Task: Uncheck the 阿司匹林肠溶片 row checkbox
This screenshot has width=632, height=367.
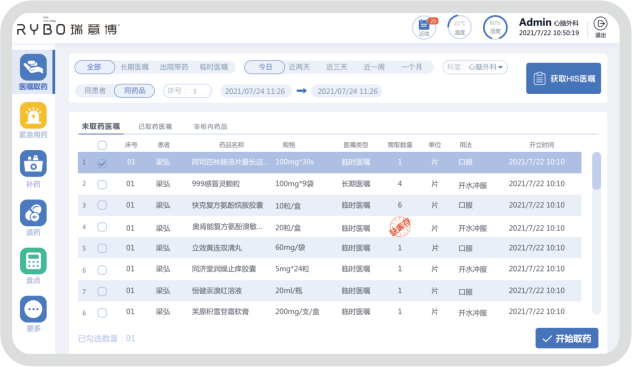Action: (x=102, y=163)
